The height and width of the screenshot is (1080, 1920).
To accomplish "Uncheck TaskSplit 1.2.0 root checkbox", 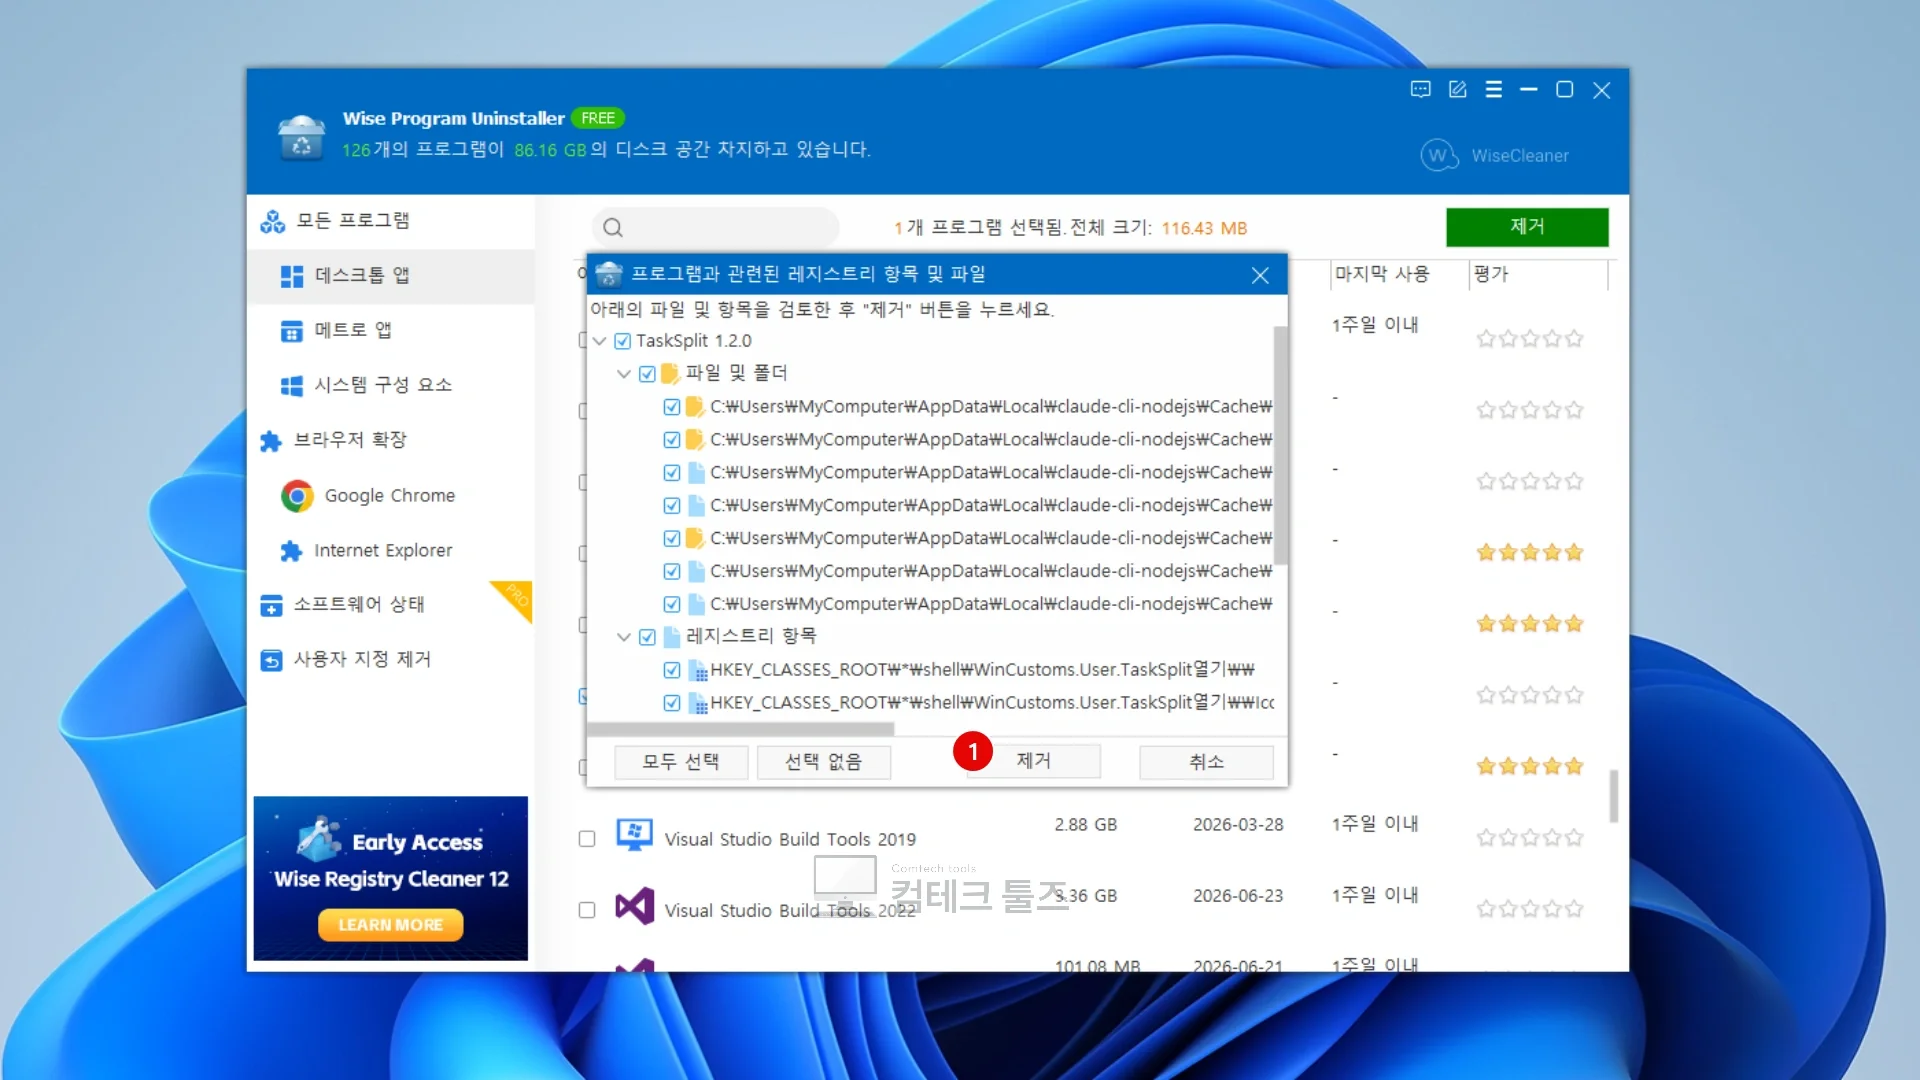I will point(622,341).
